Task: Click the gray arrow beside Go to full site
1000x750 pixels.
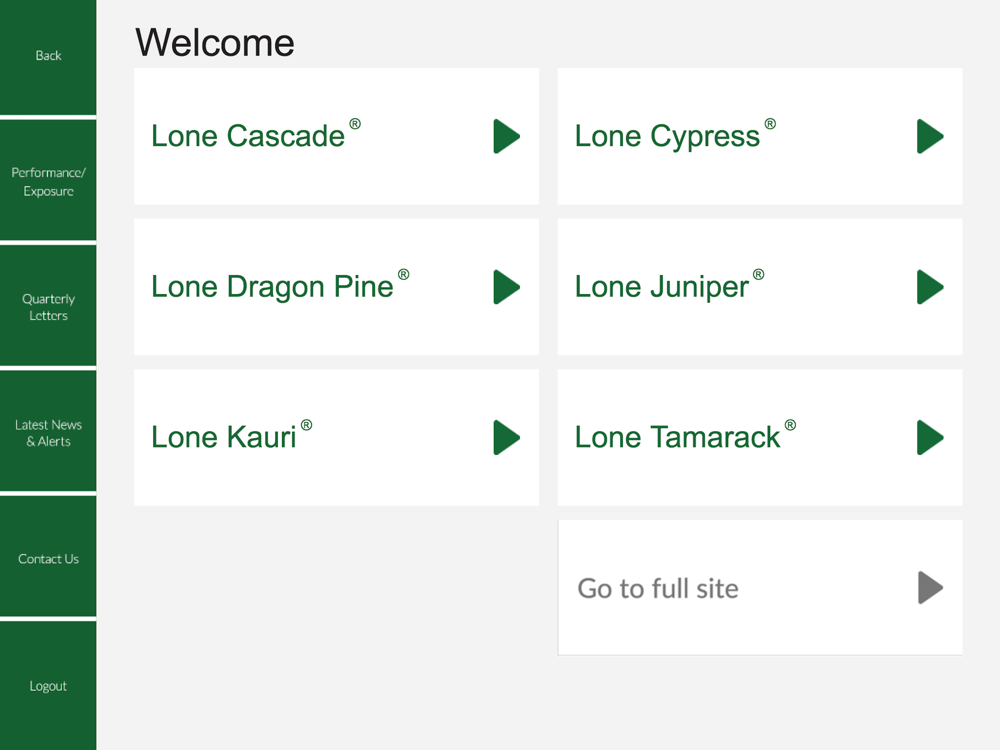Action: pyautogui.click(x=930, y=587)
